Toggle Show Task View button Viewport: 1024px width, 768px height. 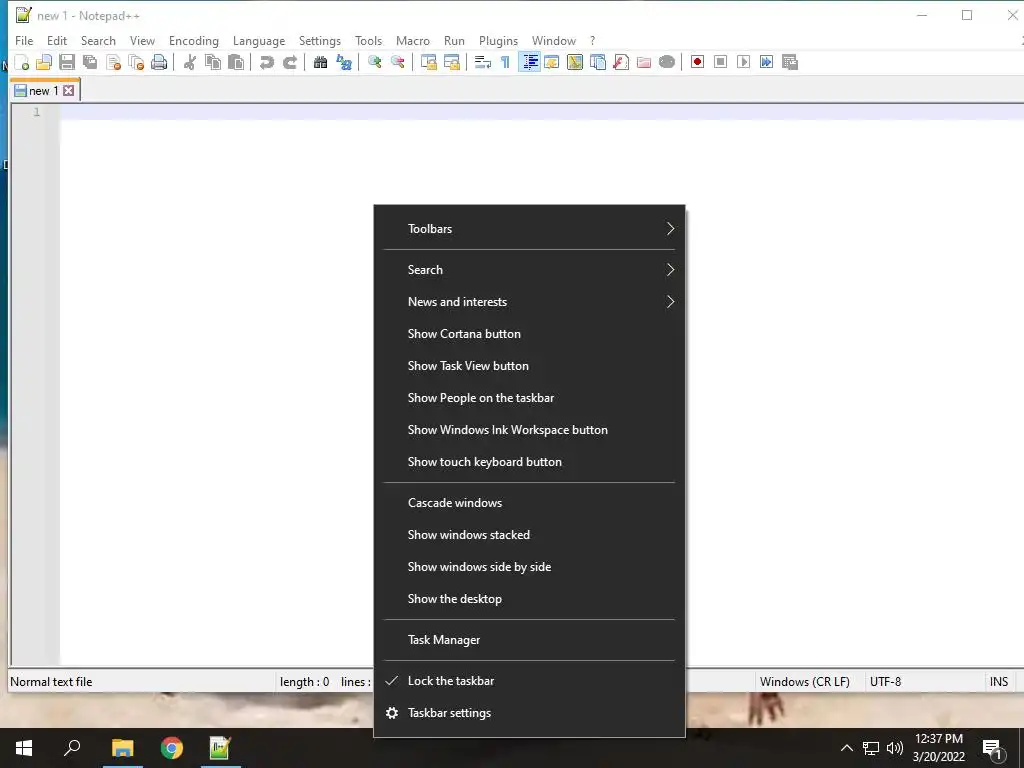pos(530,366)
